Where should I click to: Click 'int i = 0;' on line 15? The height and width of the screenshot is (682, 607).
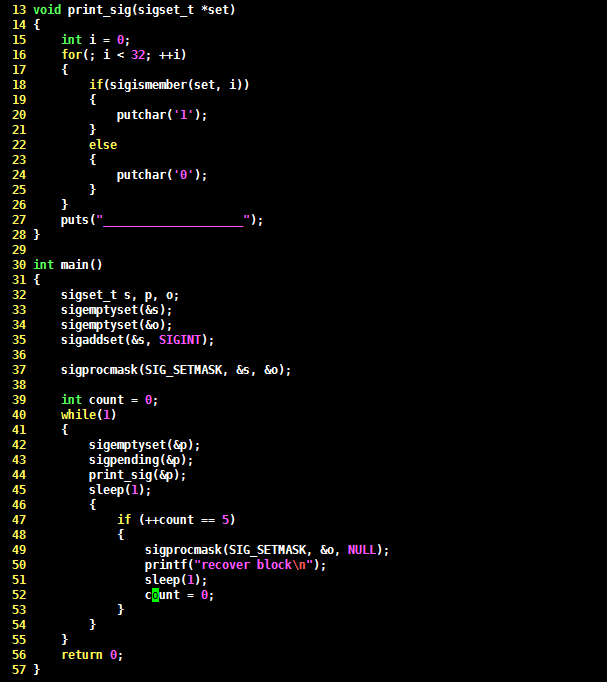96,40
